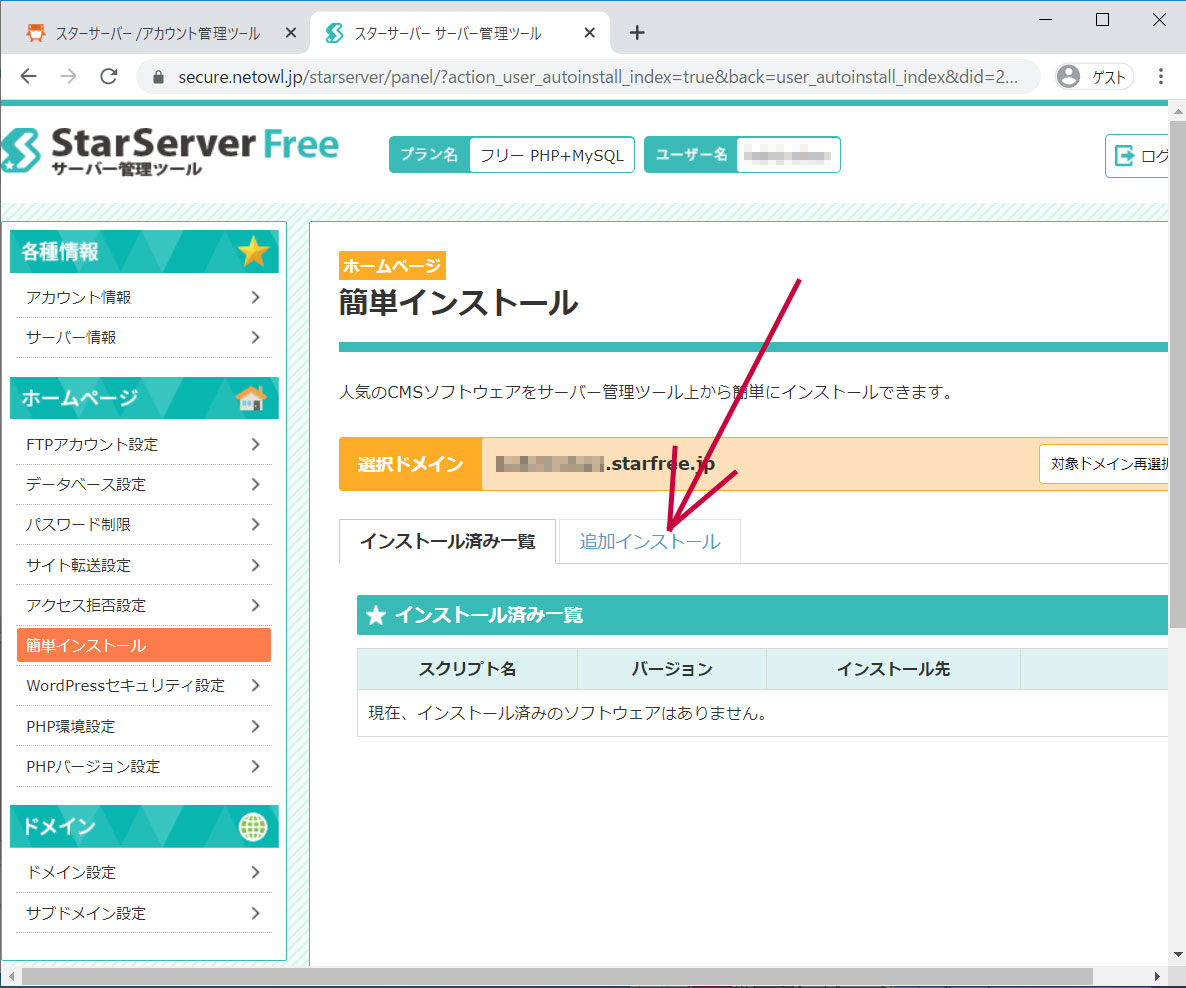Open FTPアカウント設定 menu item
1186x988 pixels.
(144, 444)
